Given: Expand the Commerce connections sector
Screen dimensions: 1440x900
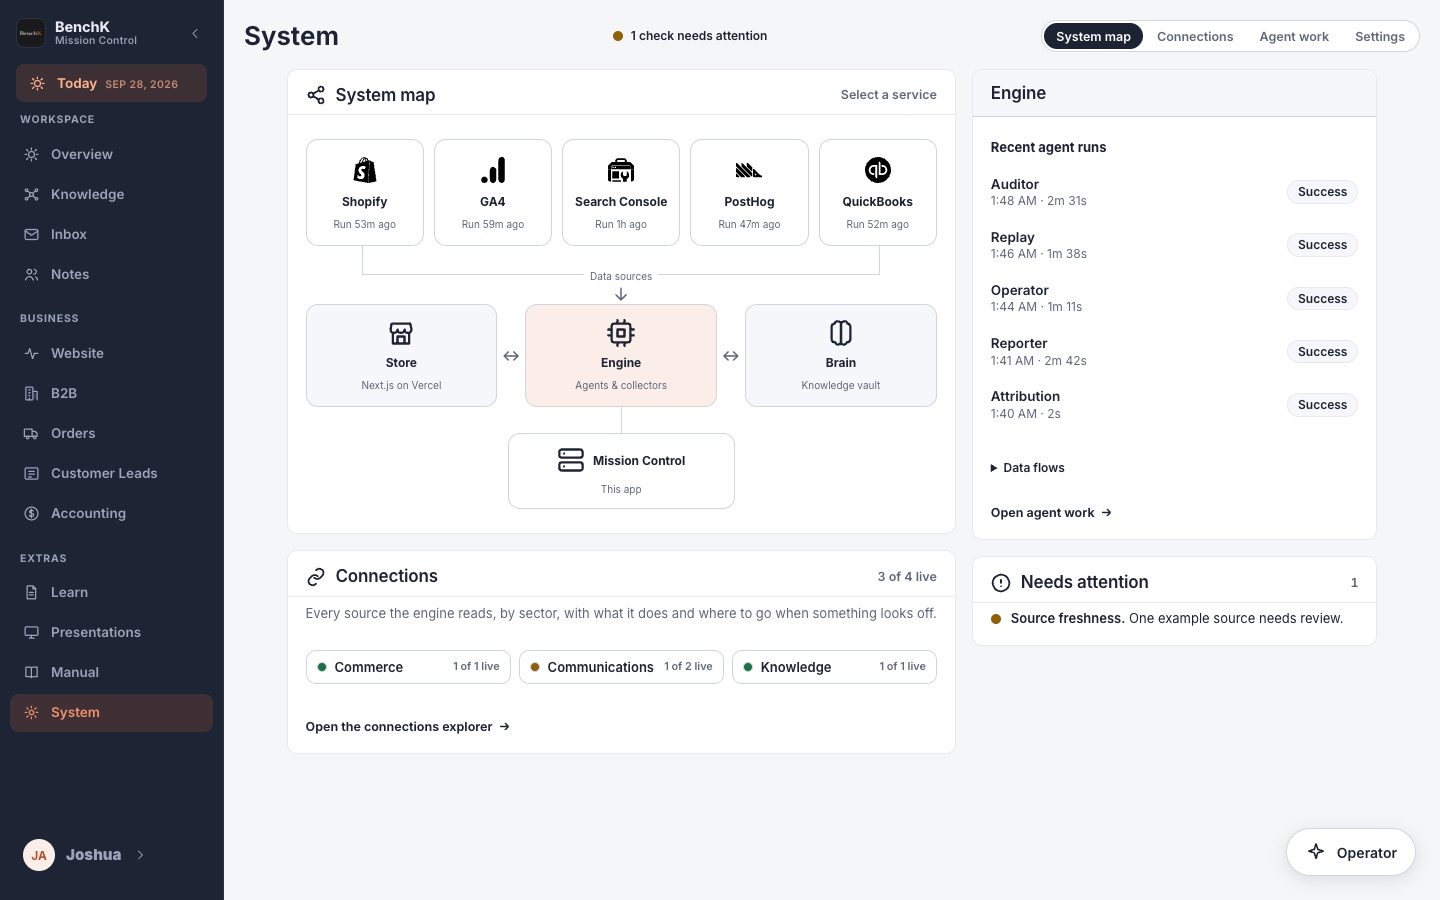Looking at the screenshot, I should [x=408, y=667].
